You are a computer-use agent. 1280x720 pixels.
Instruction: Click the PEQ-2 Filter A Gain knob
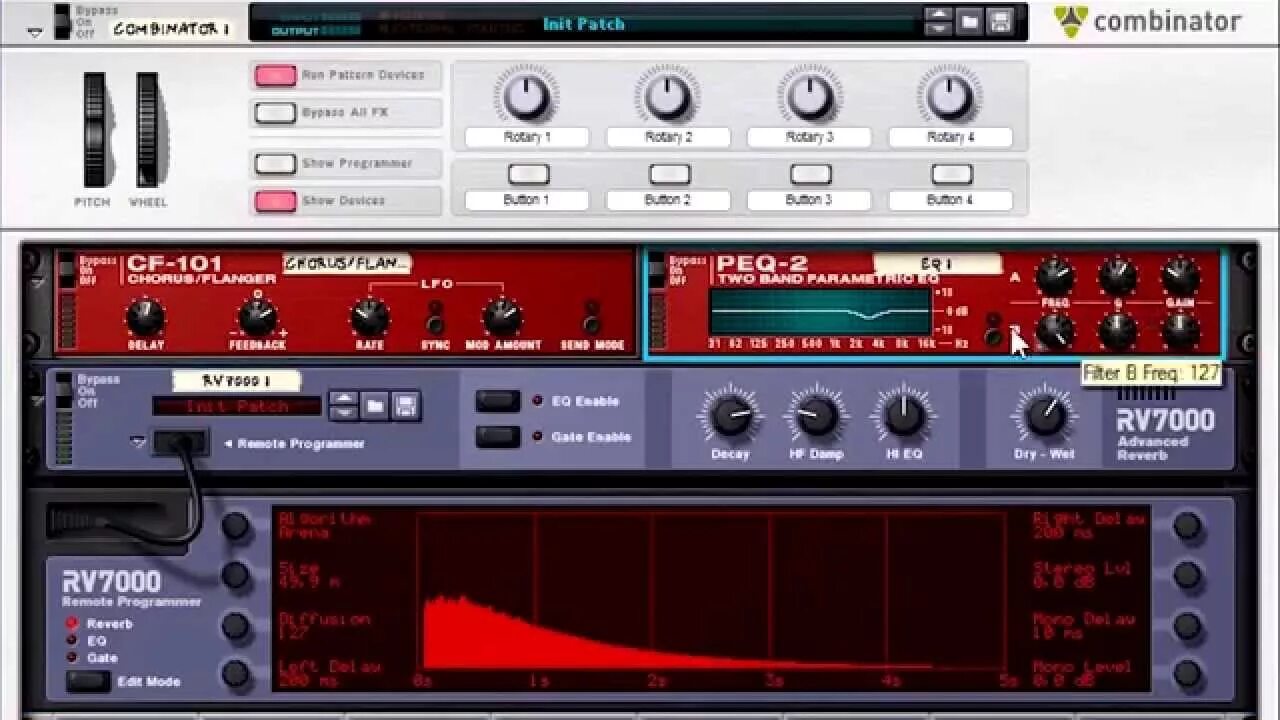pos(1181,276)
